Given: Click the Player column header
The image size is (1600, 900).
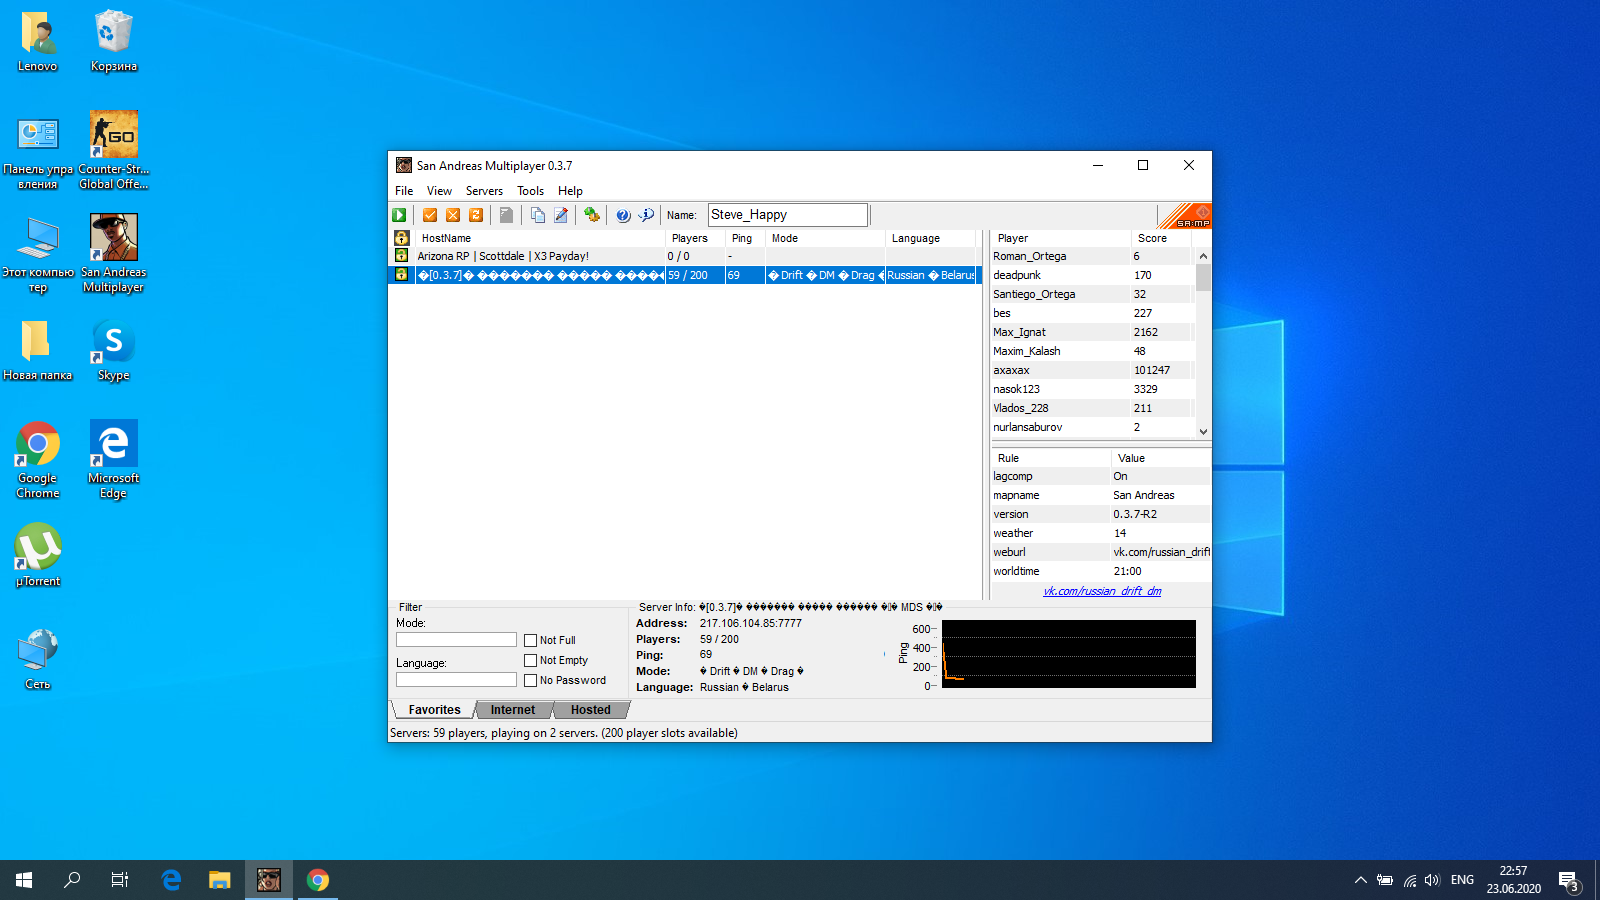Looking at the screenshot, I should (1061, 238).
